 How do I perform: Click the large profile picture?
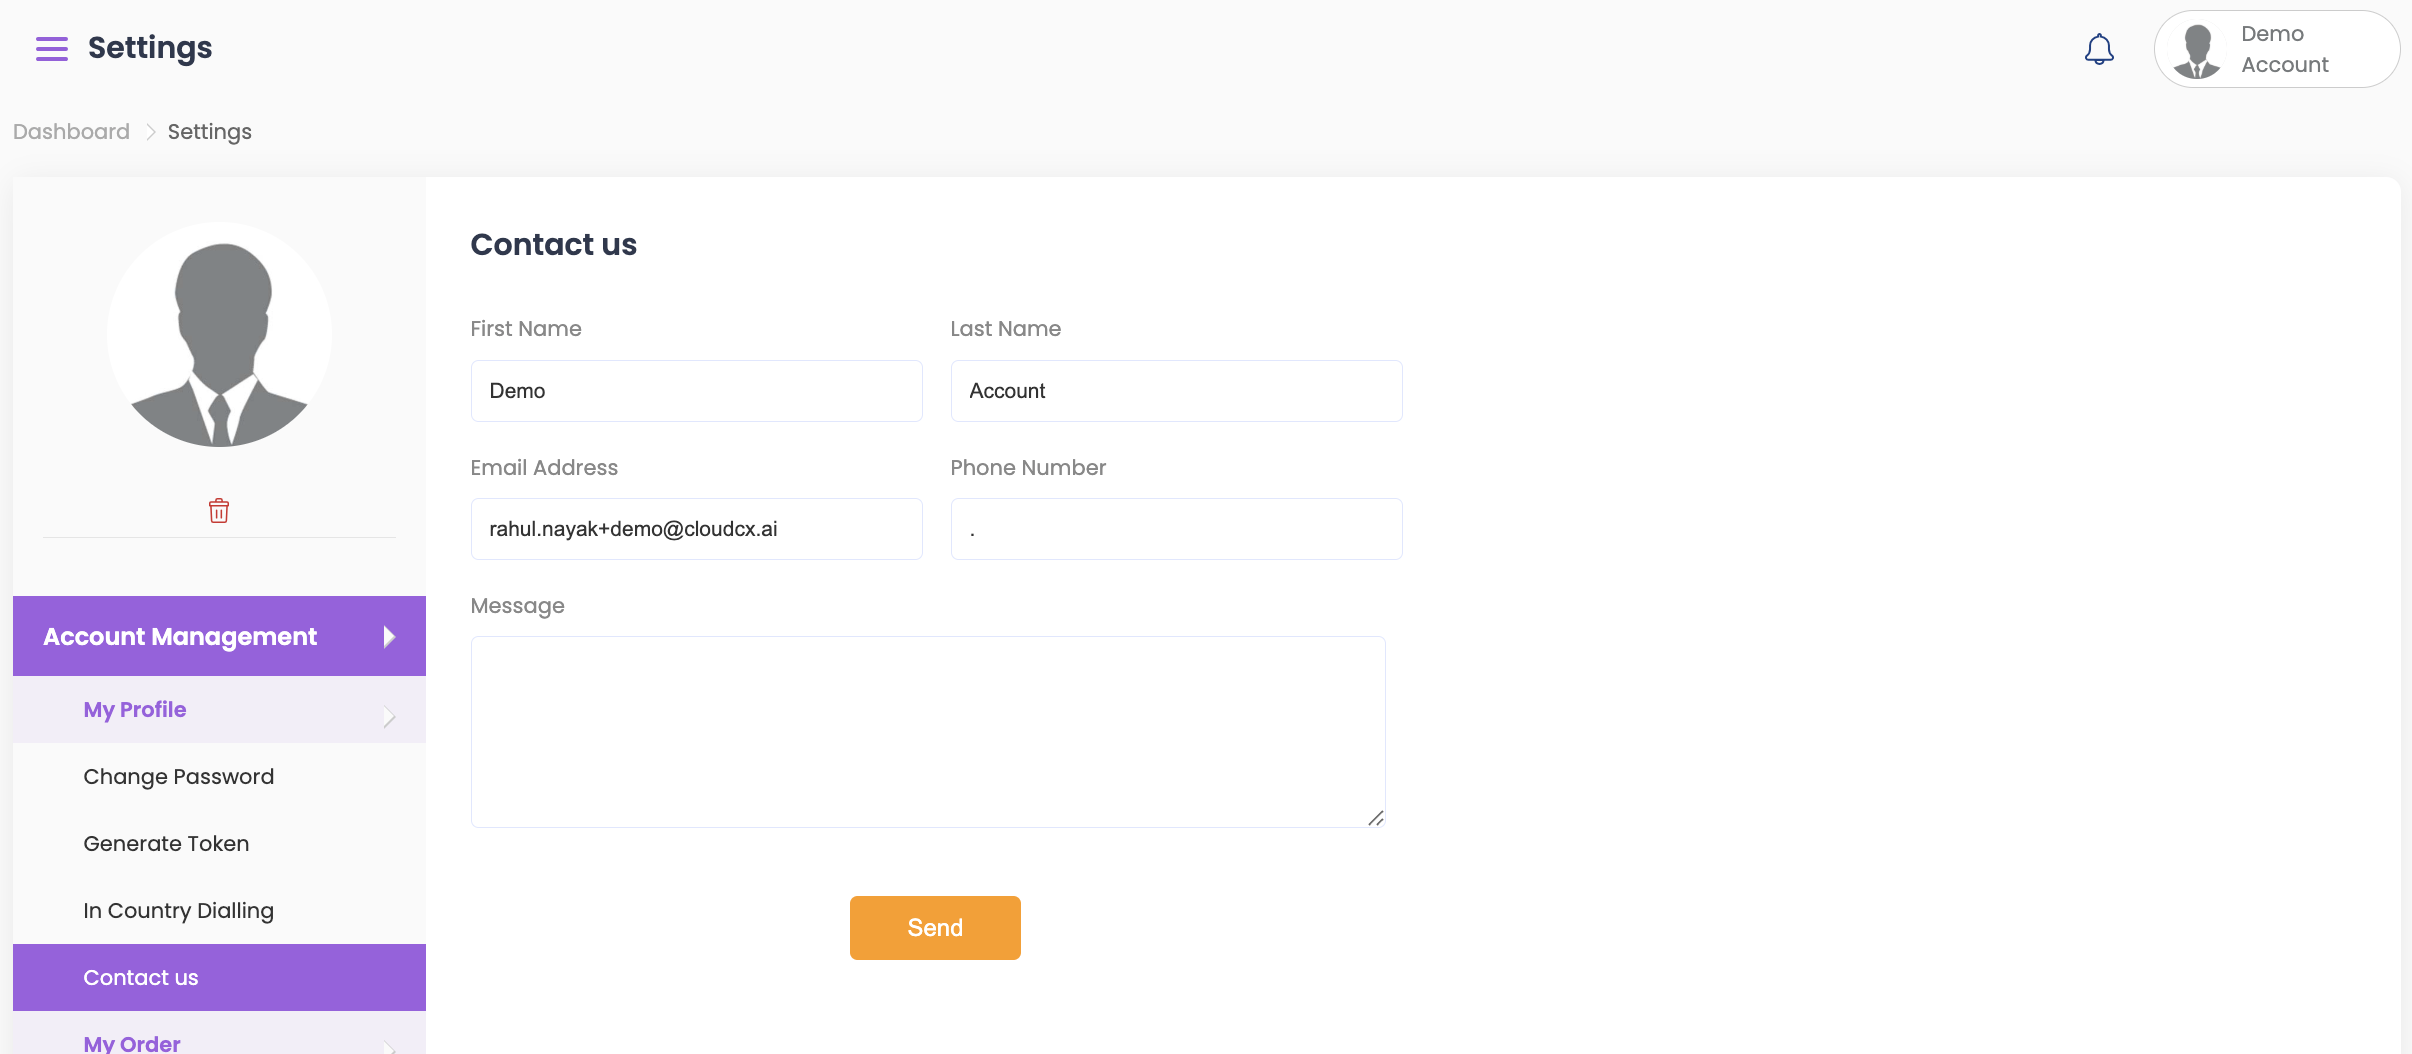pos(220,335)
